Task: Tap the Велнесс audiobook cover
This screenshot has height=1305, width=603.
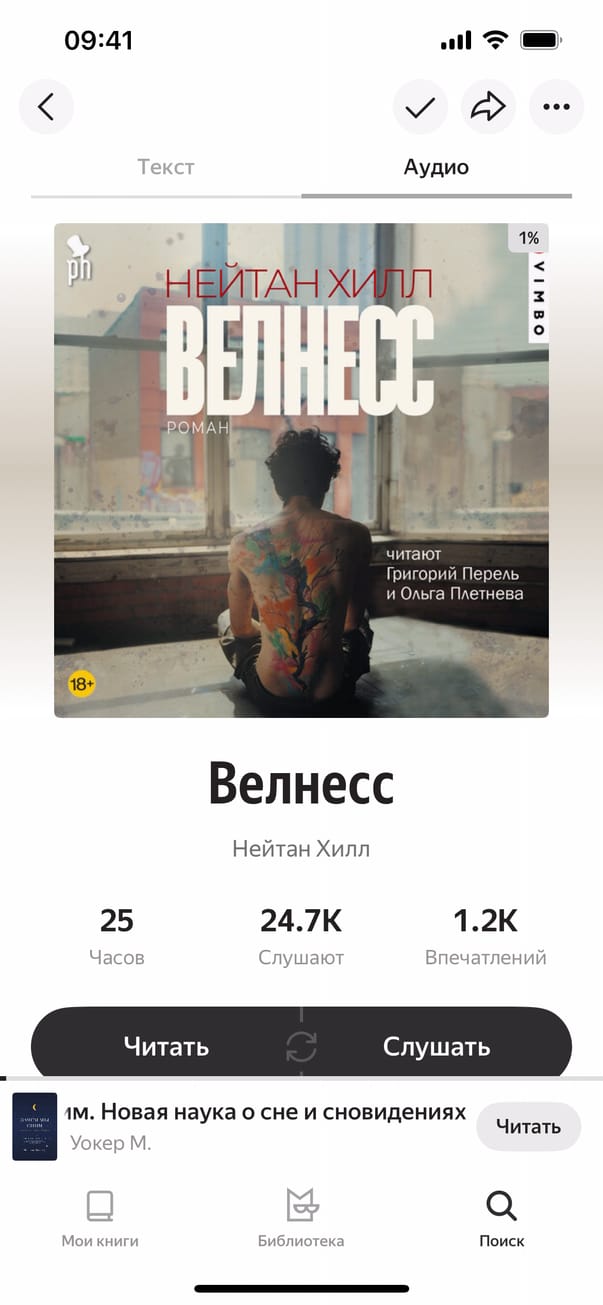Action: click(x=301, y=470)
